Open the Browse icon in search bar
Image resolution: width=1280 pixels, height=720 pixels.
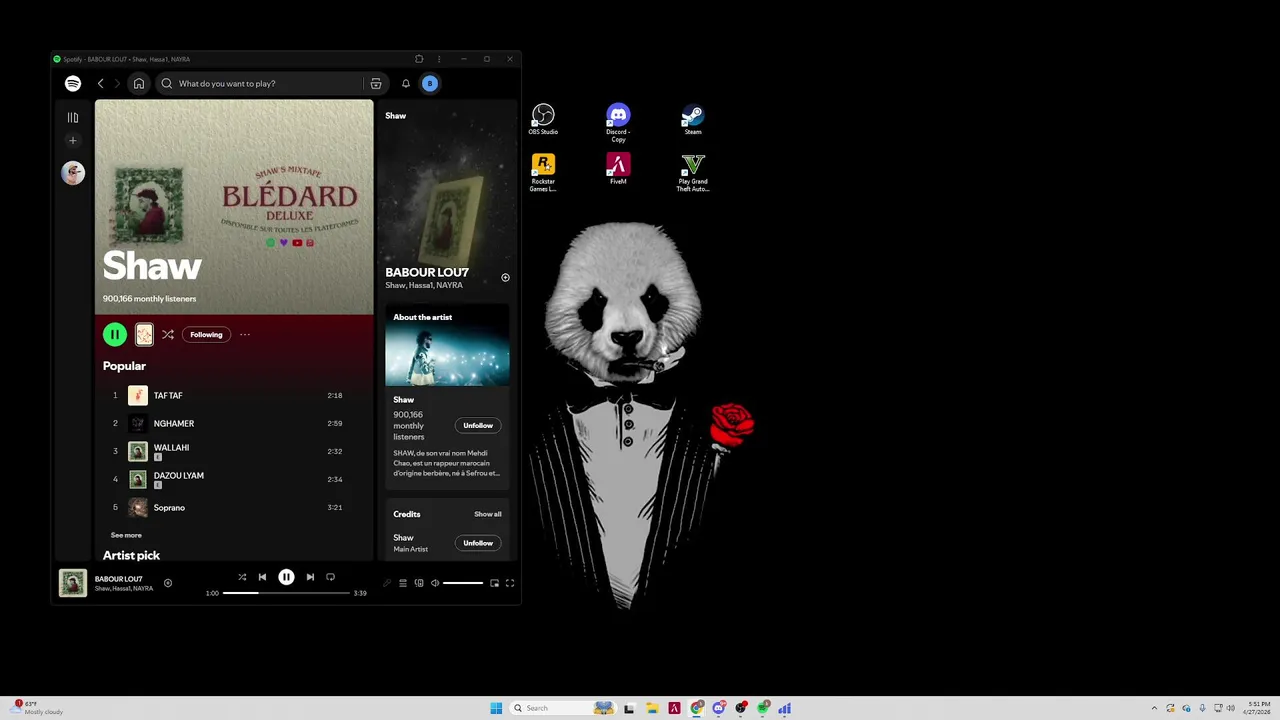pyautogui.click(x=376, y=84)
